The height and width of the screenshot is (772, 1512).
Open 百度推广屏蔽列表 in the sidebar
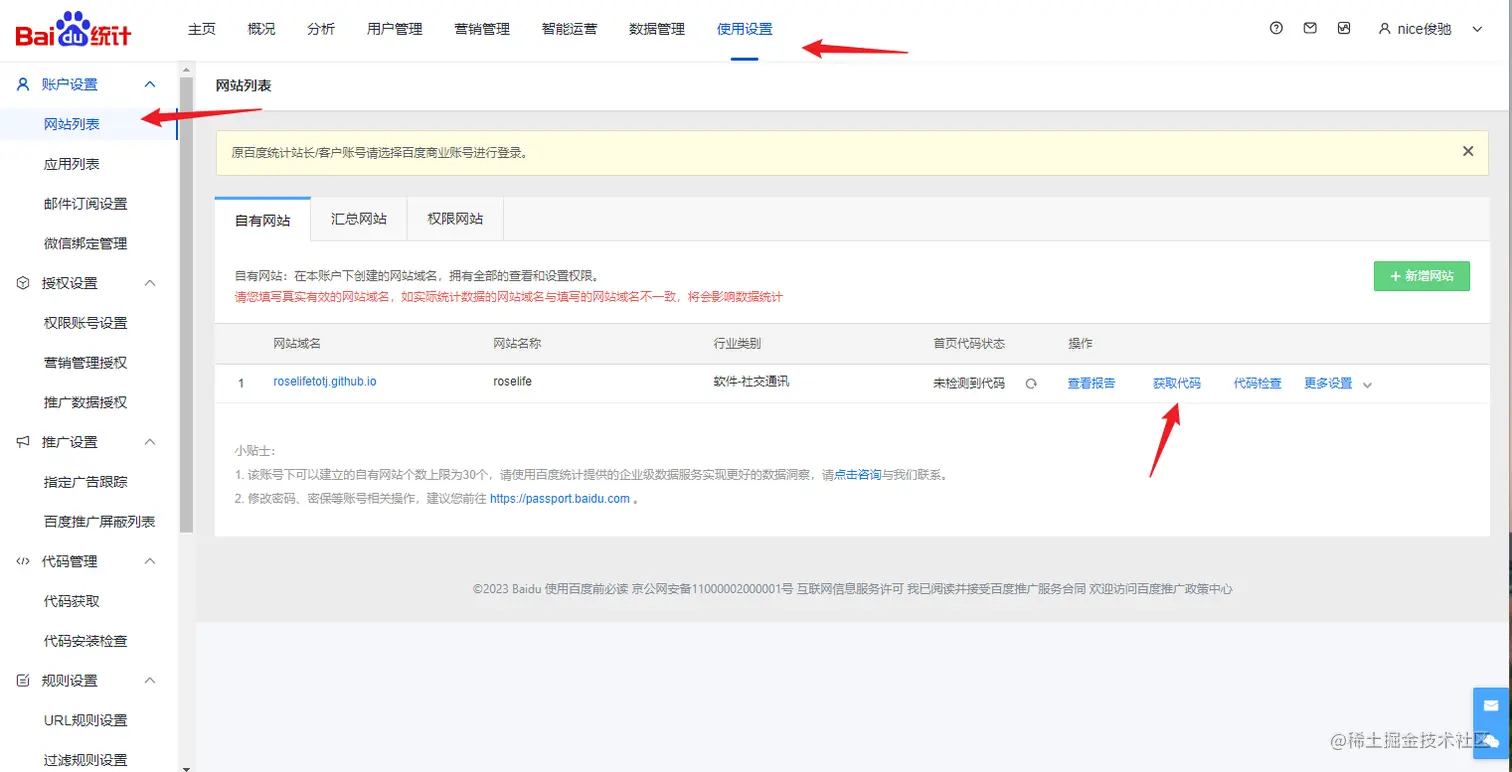100,522
